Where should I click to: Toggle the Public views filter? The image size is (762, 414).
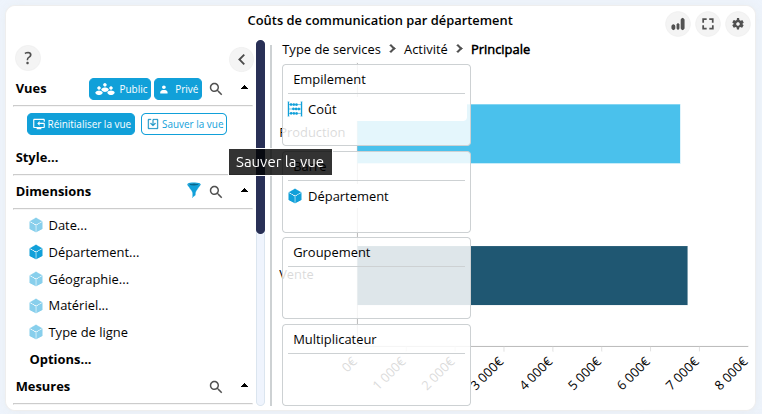[x=119, y=89]
